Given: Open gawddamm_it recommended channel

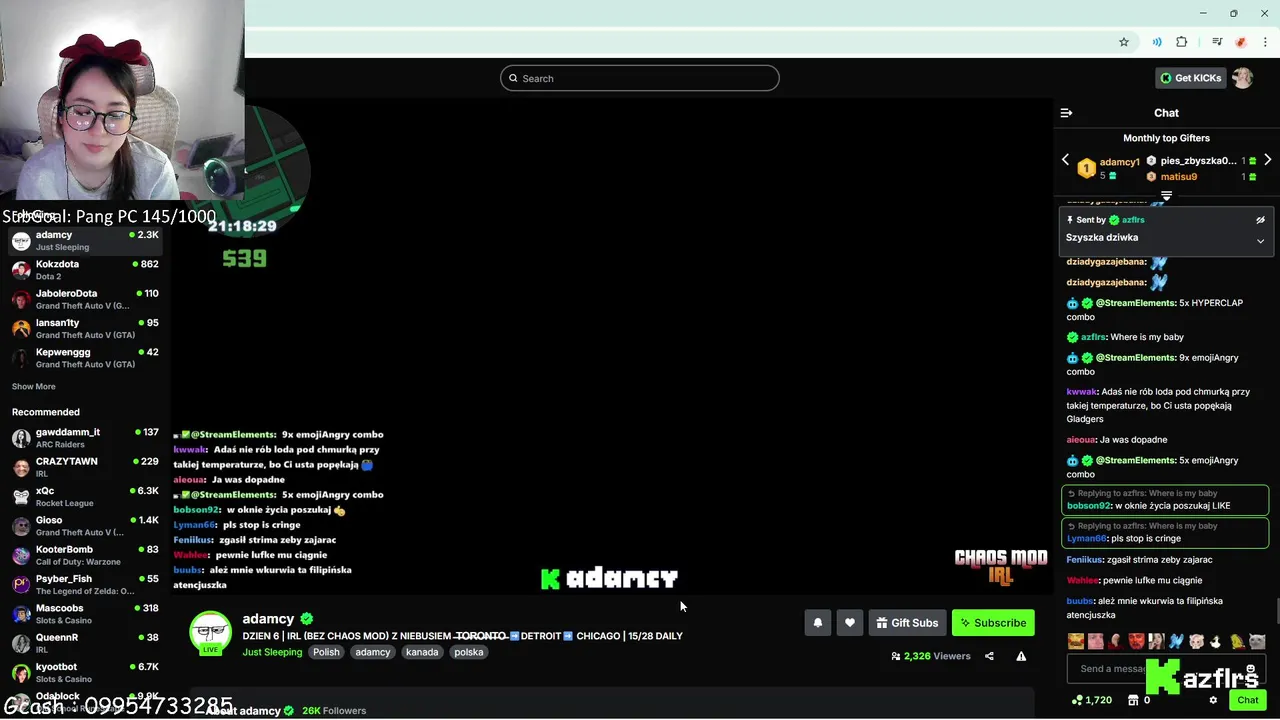Looking at the screenshot, I should [x=85, y=438].
